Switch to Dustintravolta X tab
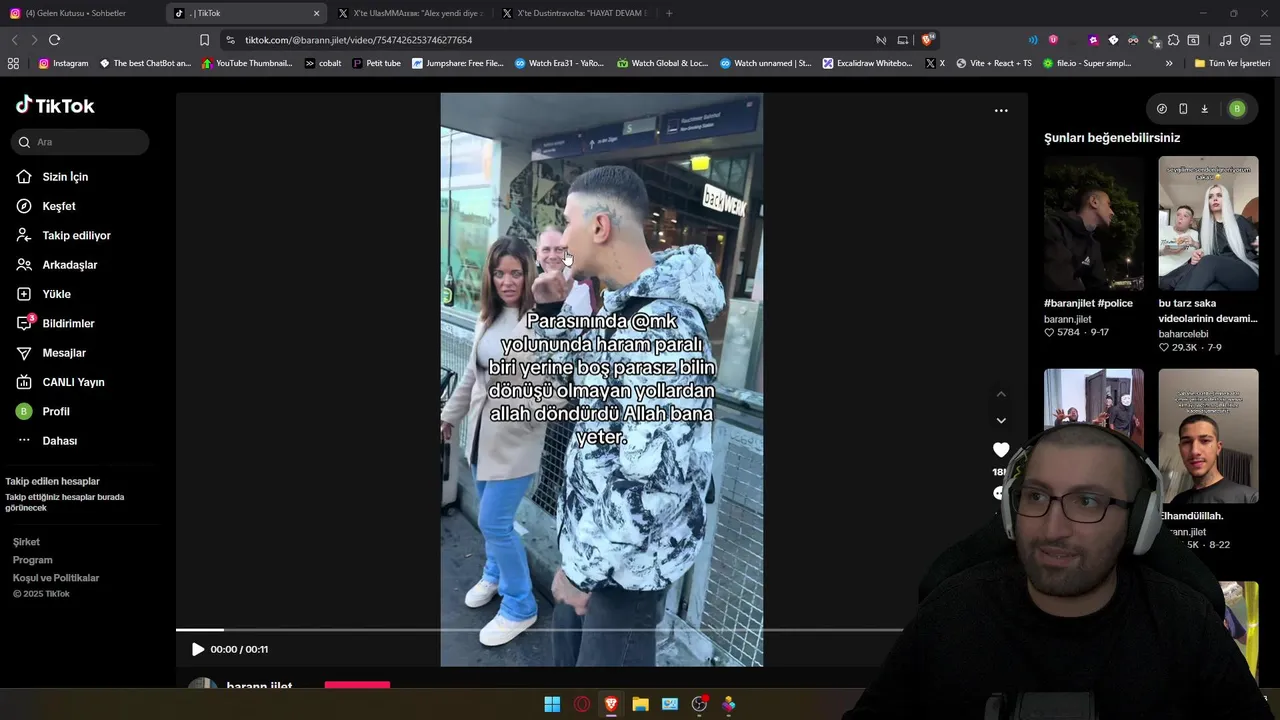Screen dimensions: 1280x720 click(x=574, y=13)
